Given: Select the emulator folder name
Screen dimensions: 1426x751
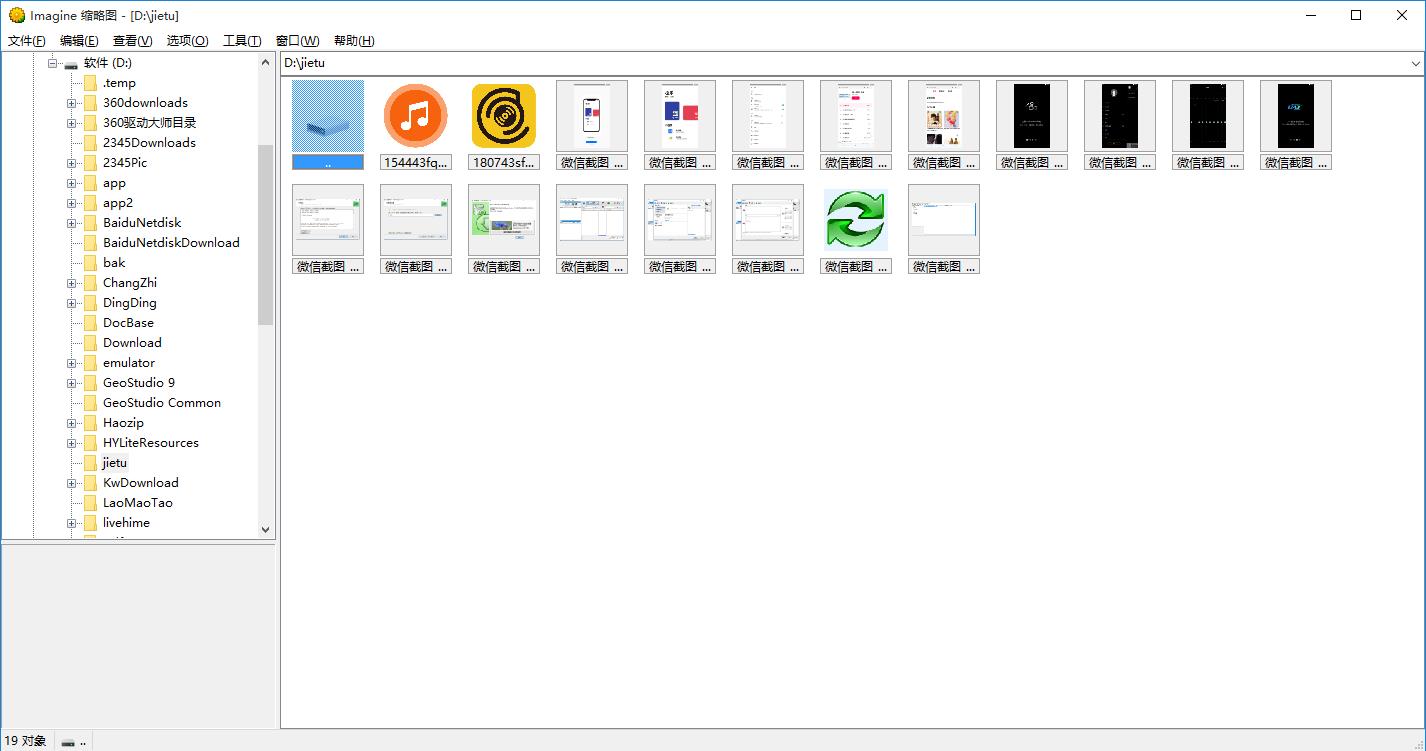Looking at the screenshot, I should click(x=129, y=363).
